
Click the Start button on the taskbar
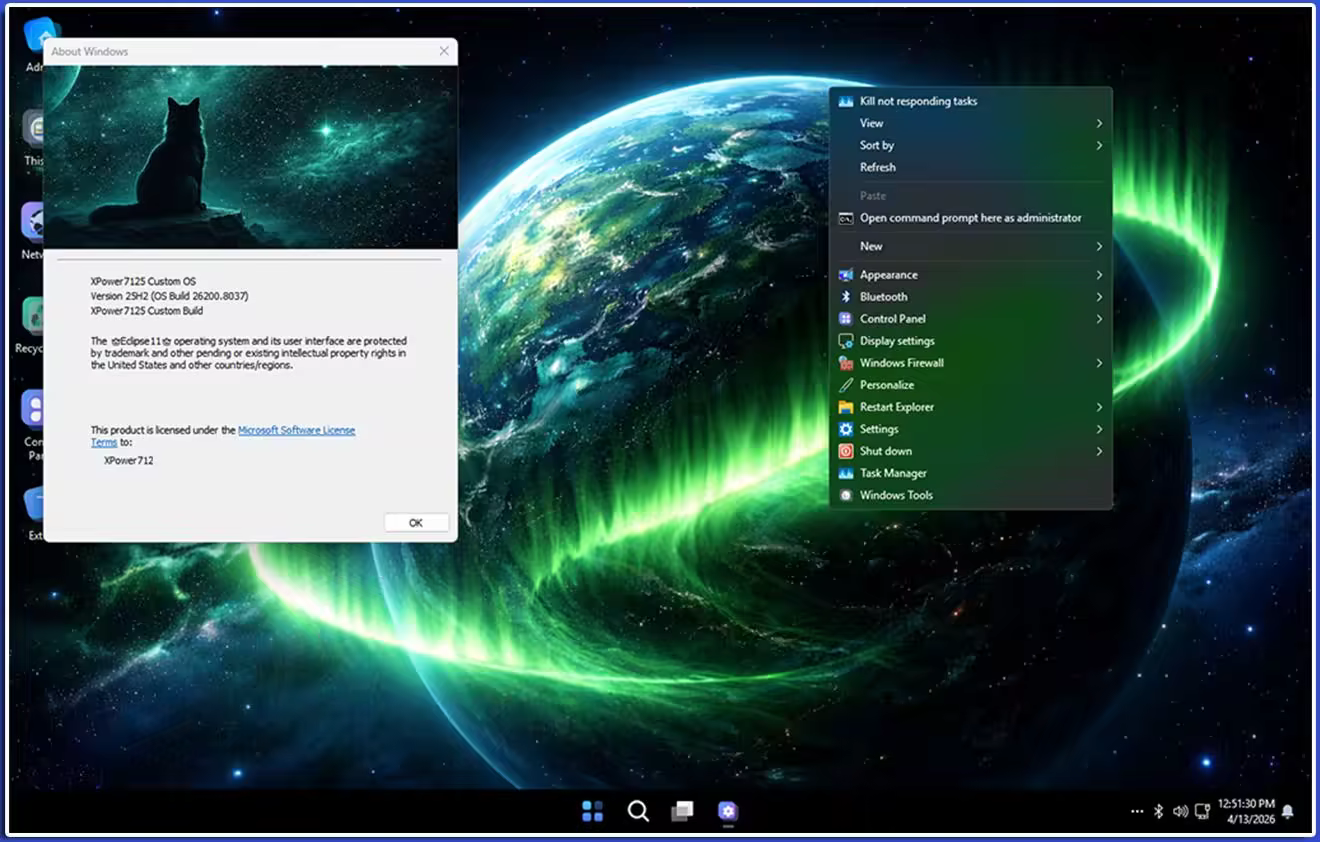coord(592,811)
